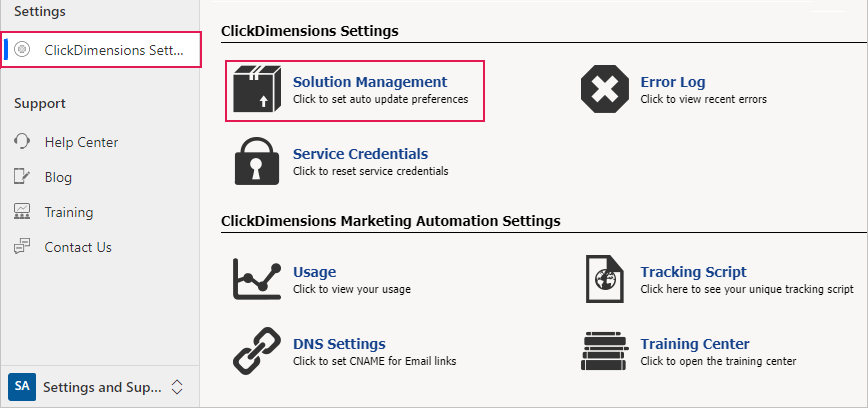
Task: Open the DNS Settings link
Action: point(339,343)
